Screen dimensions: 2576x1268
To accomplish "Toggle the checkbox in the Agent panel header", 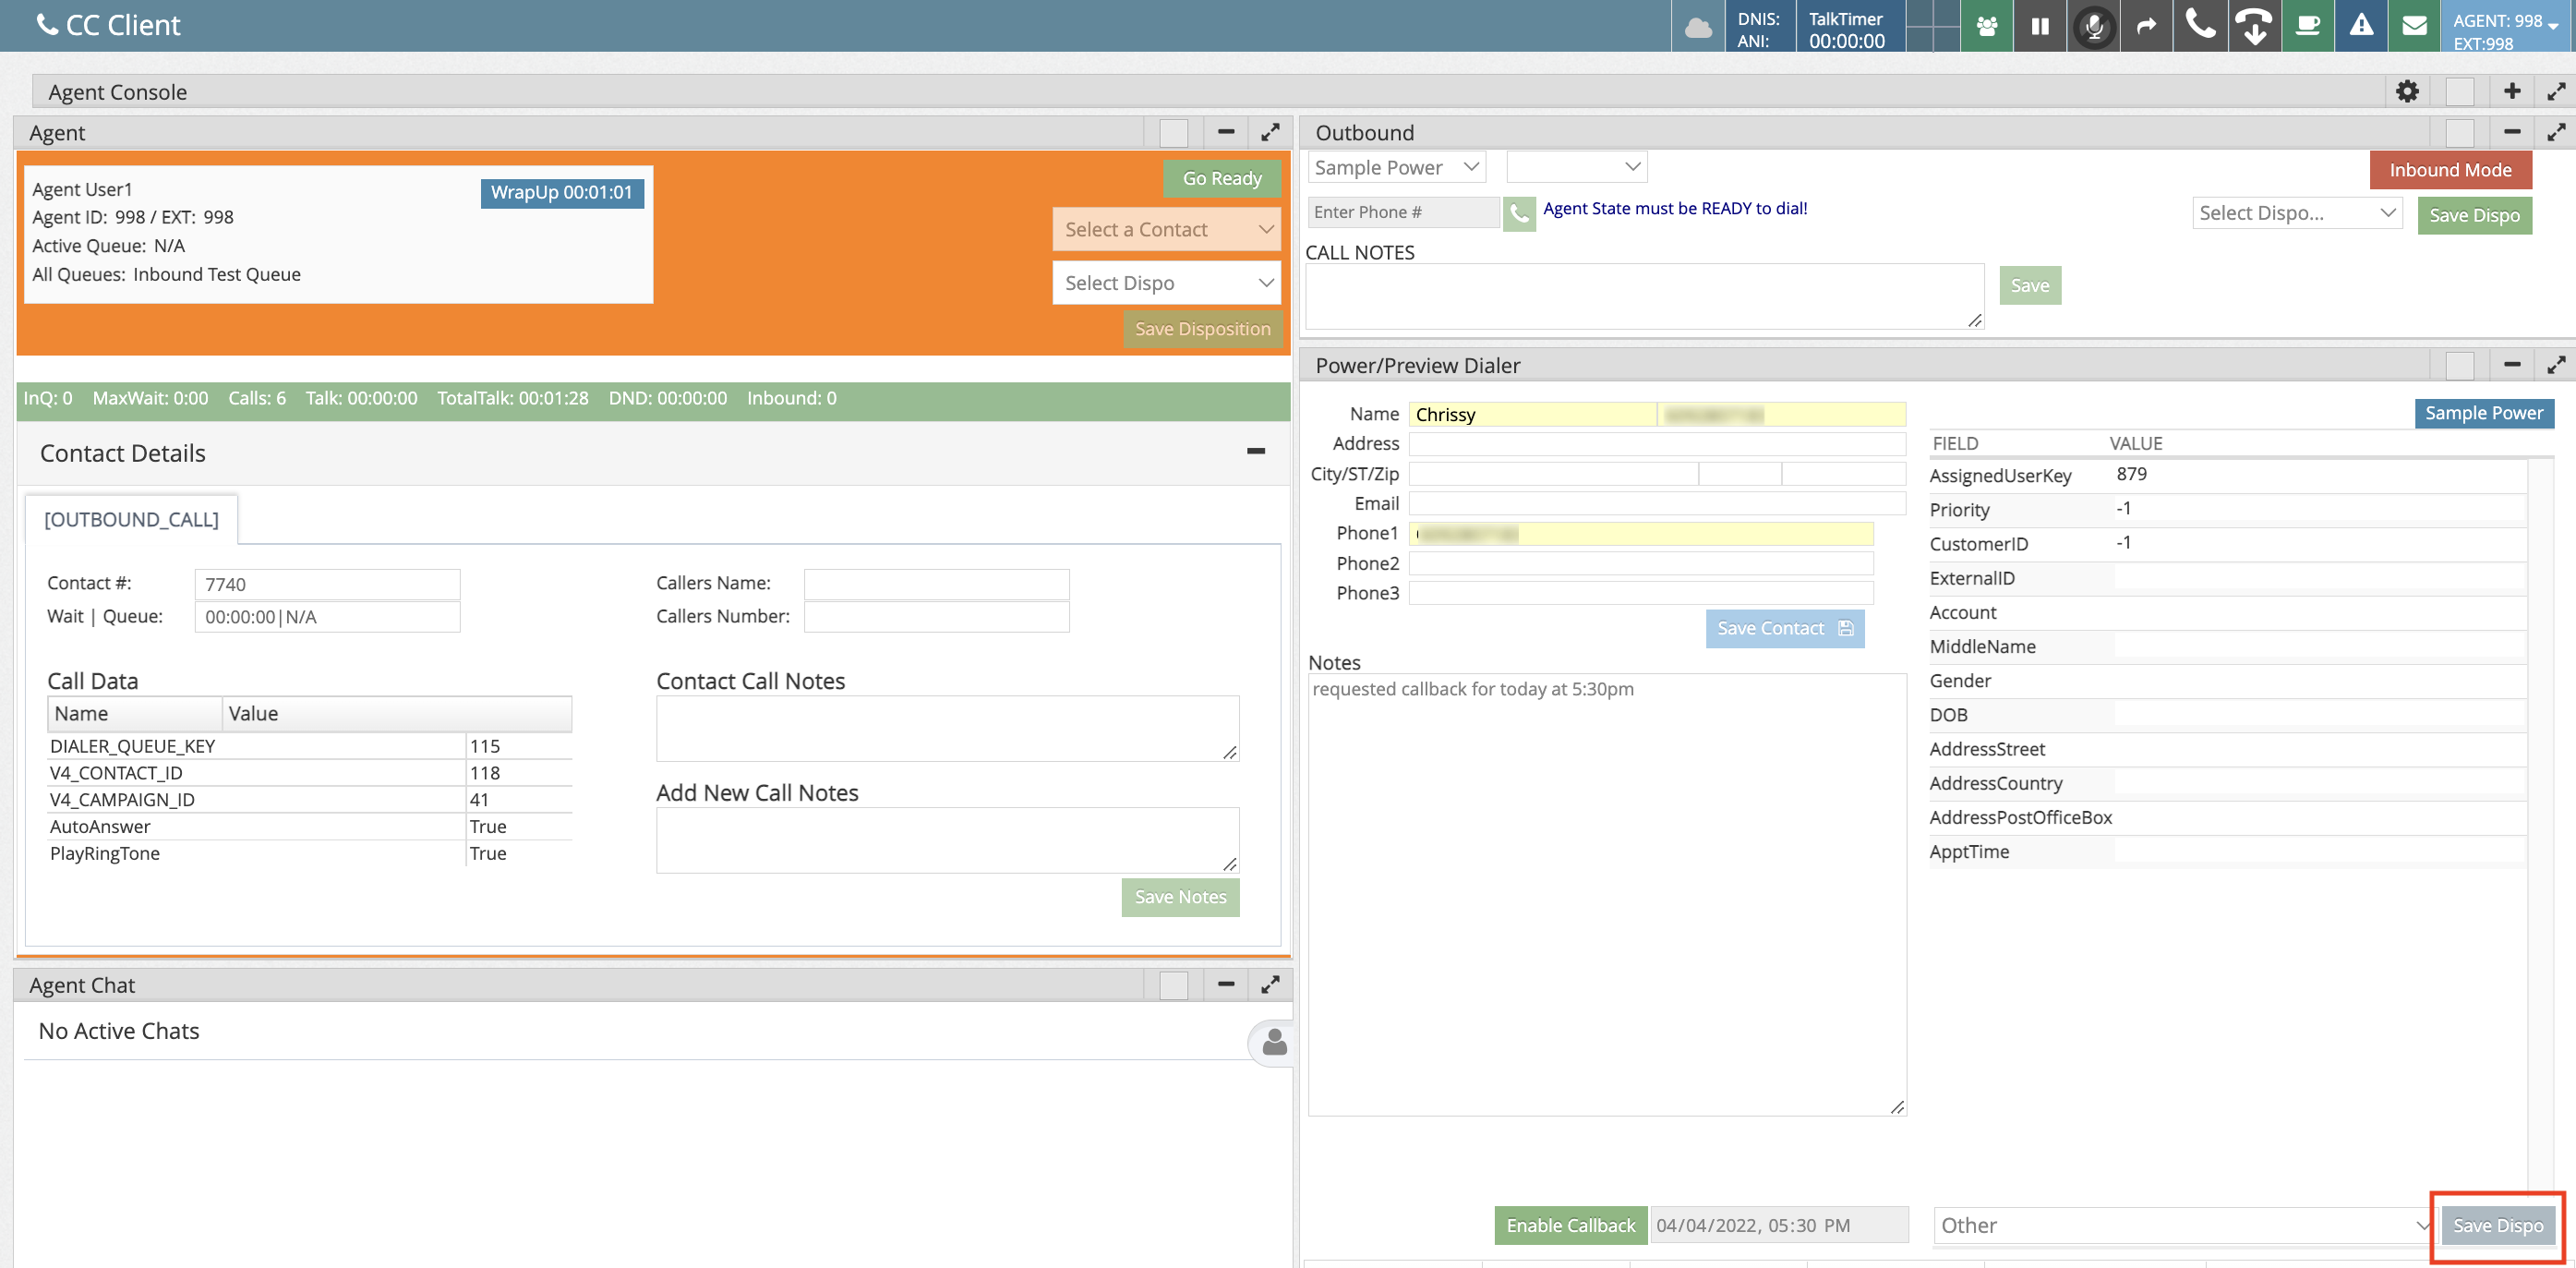I will [x=1173, y=133].
